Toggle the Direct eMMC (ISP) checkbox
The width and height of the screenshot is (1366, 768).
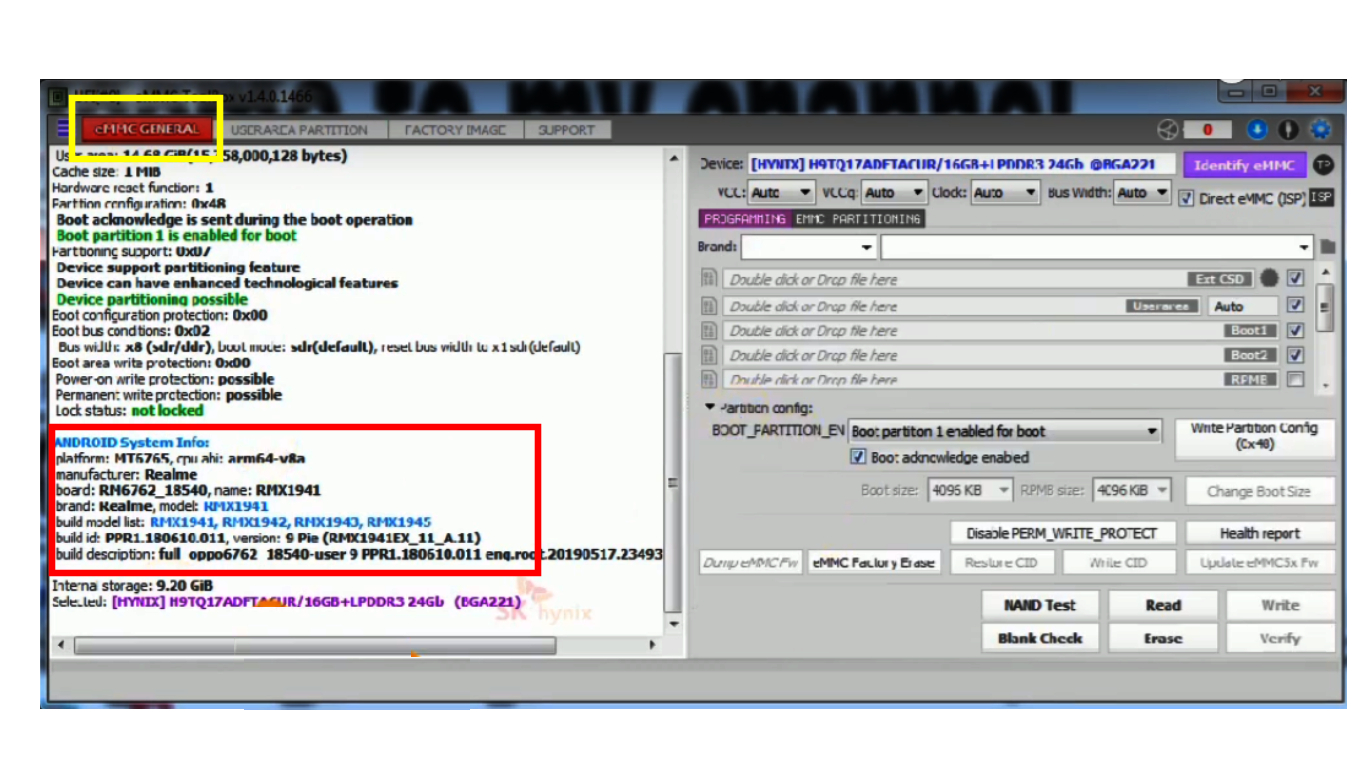tap(1187, 198)
